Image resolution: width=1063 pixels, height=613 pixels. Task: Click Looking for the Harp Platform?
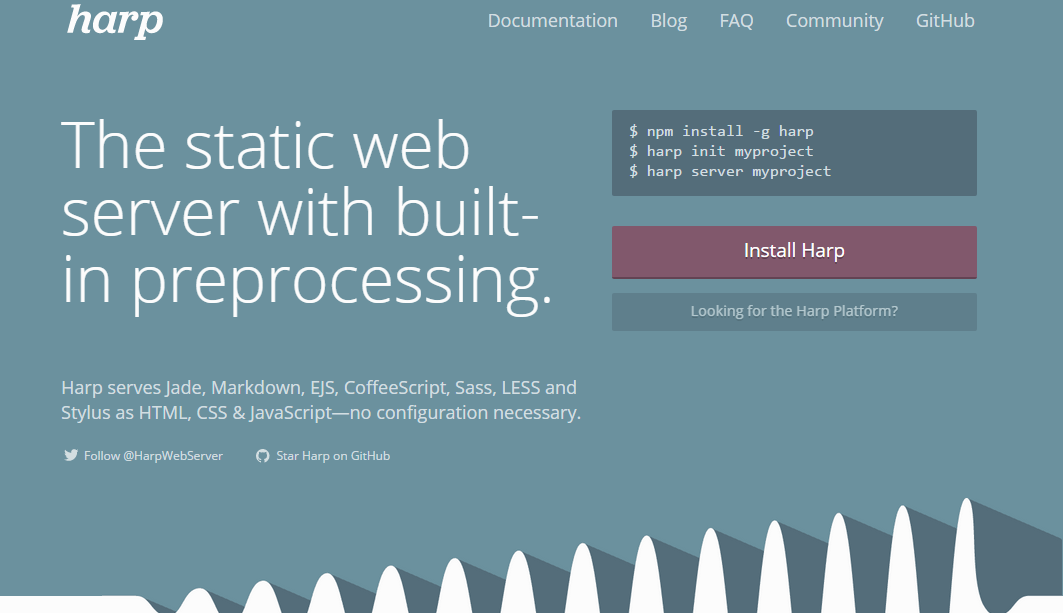794,311
